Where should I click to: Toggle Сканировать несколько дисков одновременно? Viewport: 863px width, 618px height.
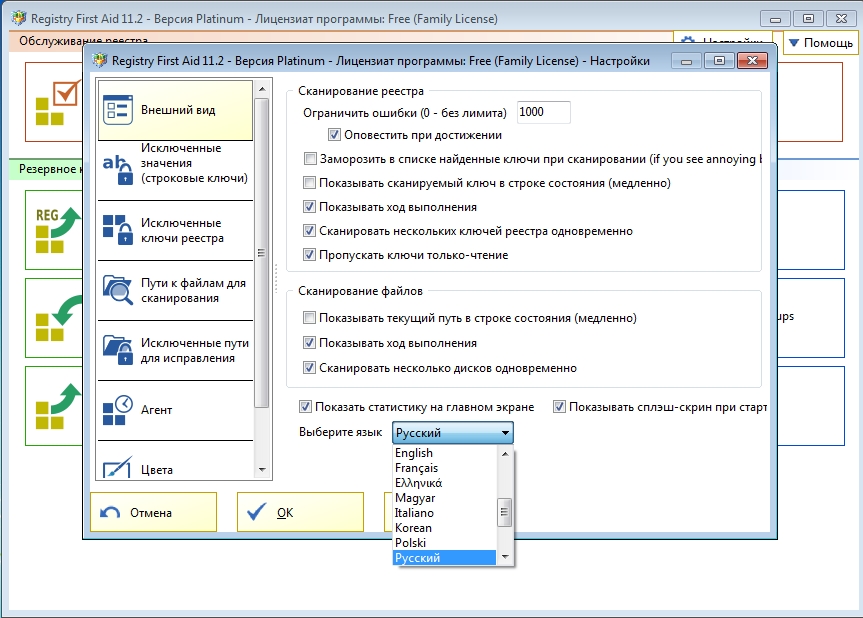(309, 368)
